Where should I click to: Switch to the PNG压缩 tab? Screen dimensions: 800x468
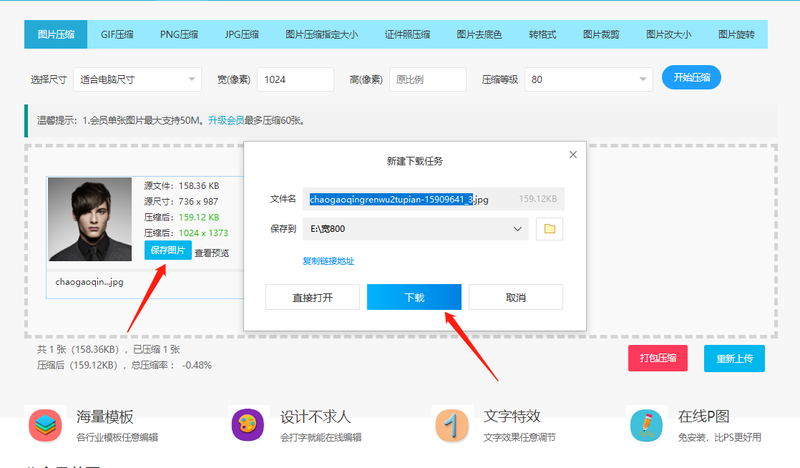(179, 35)
